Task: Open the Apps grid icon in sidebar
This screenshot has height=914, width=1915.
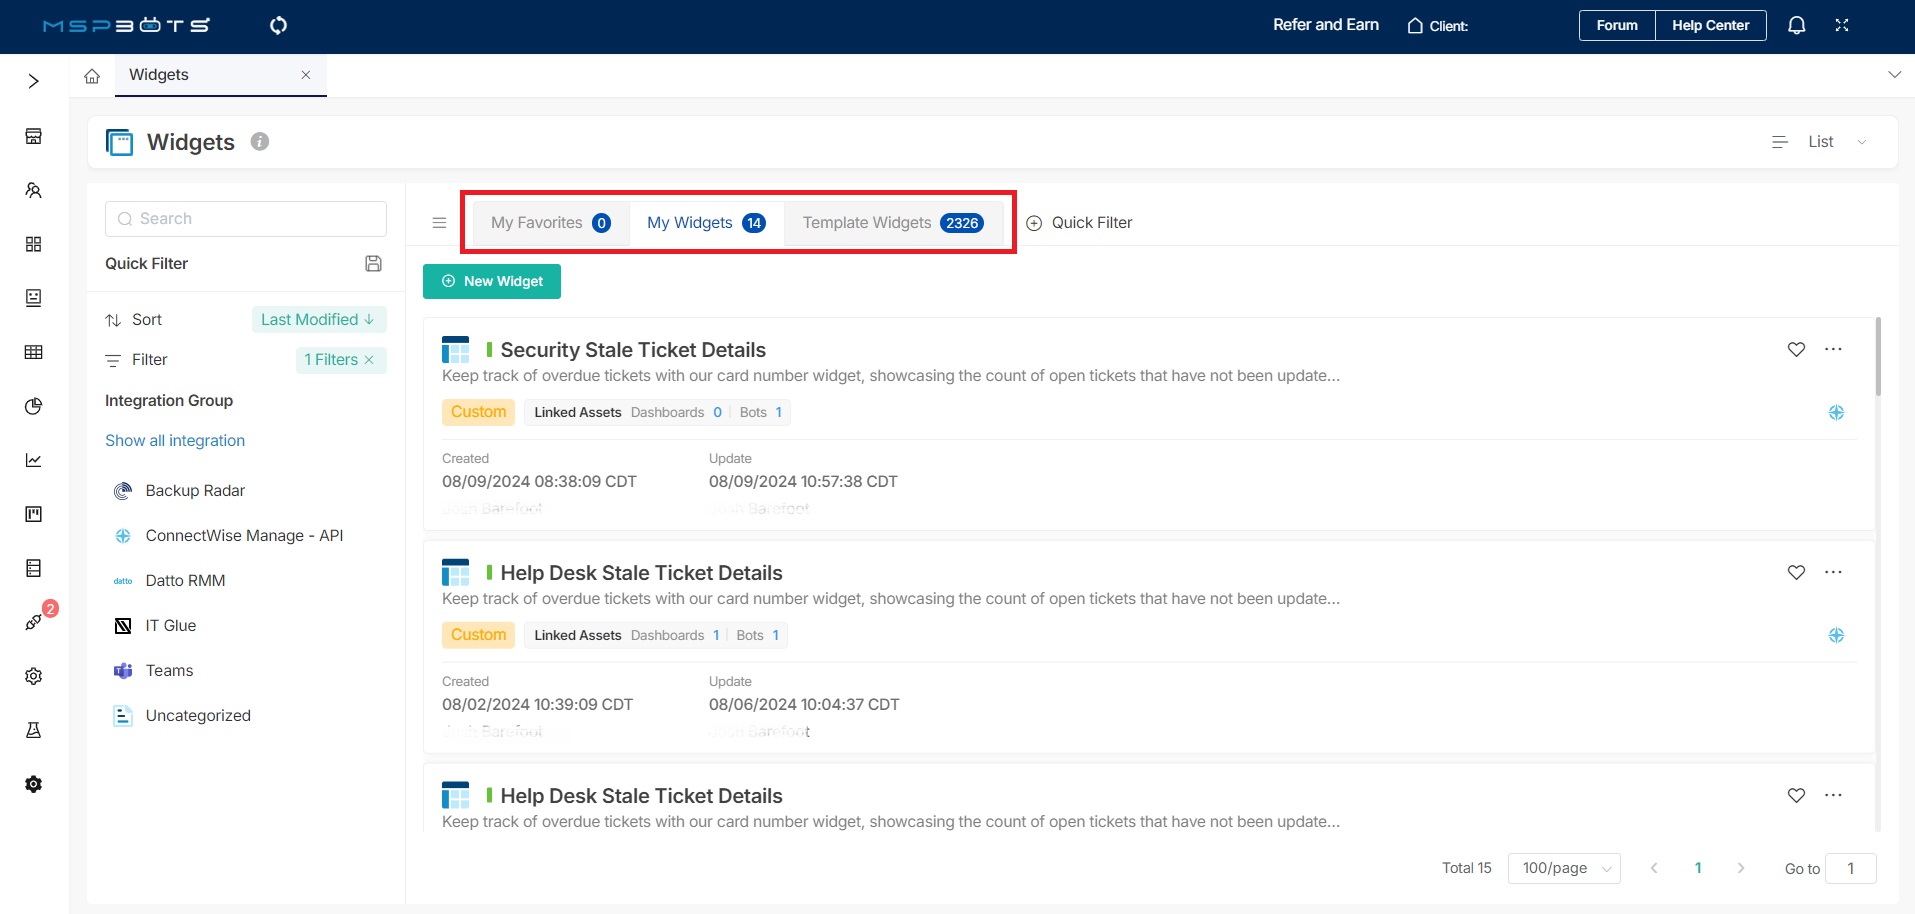Action: pyautogui.click(x=33, y=245)
